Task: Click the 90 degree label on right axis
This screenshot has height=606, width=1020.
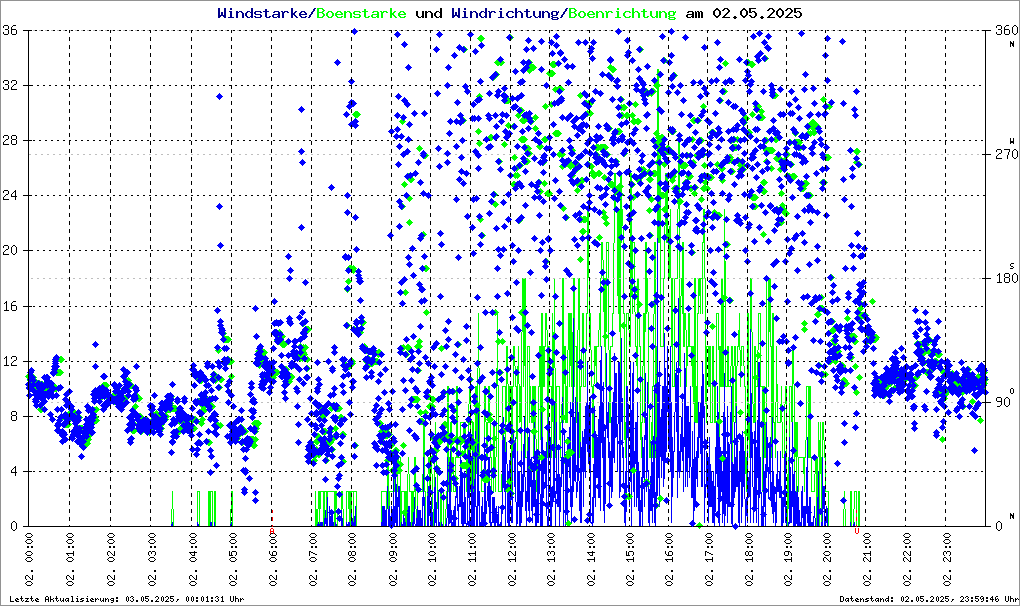Action: click(x=1002, y=402)
